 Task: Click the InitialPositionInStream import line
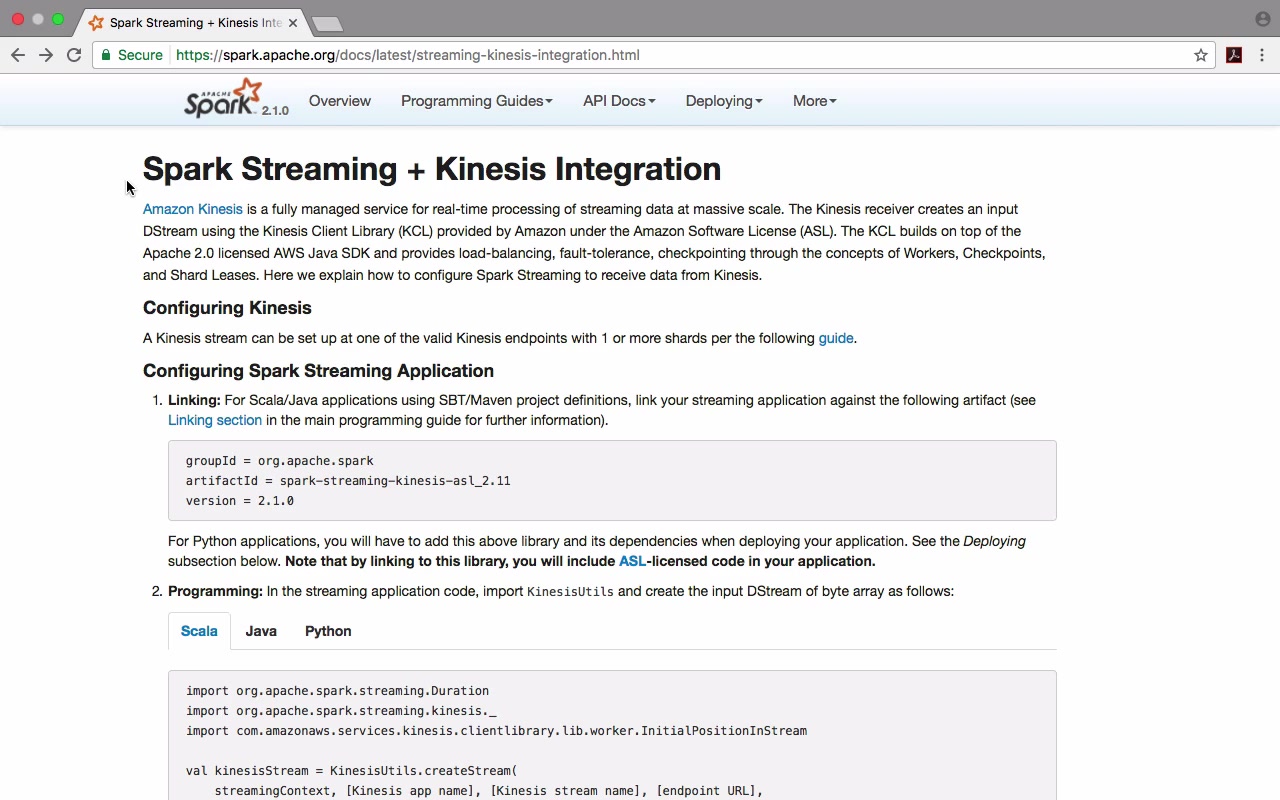click(496, 731)
